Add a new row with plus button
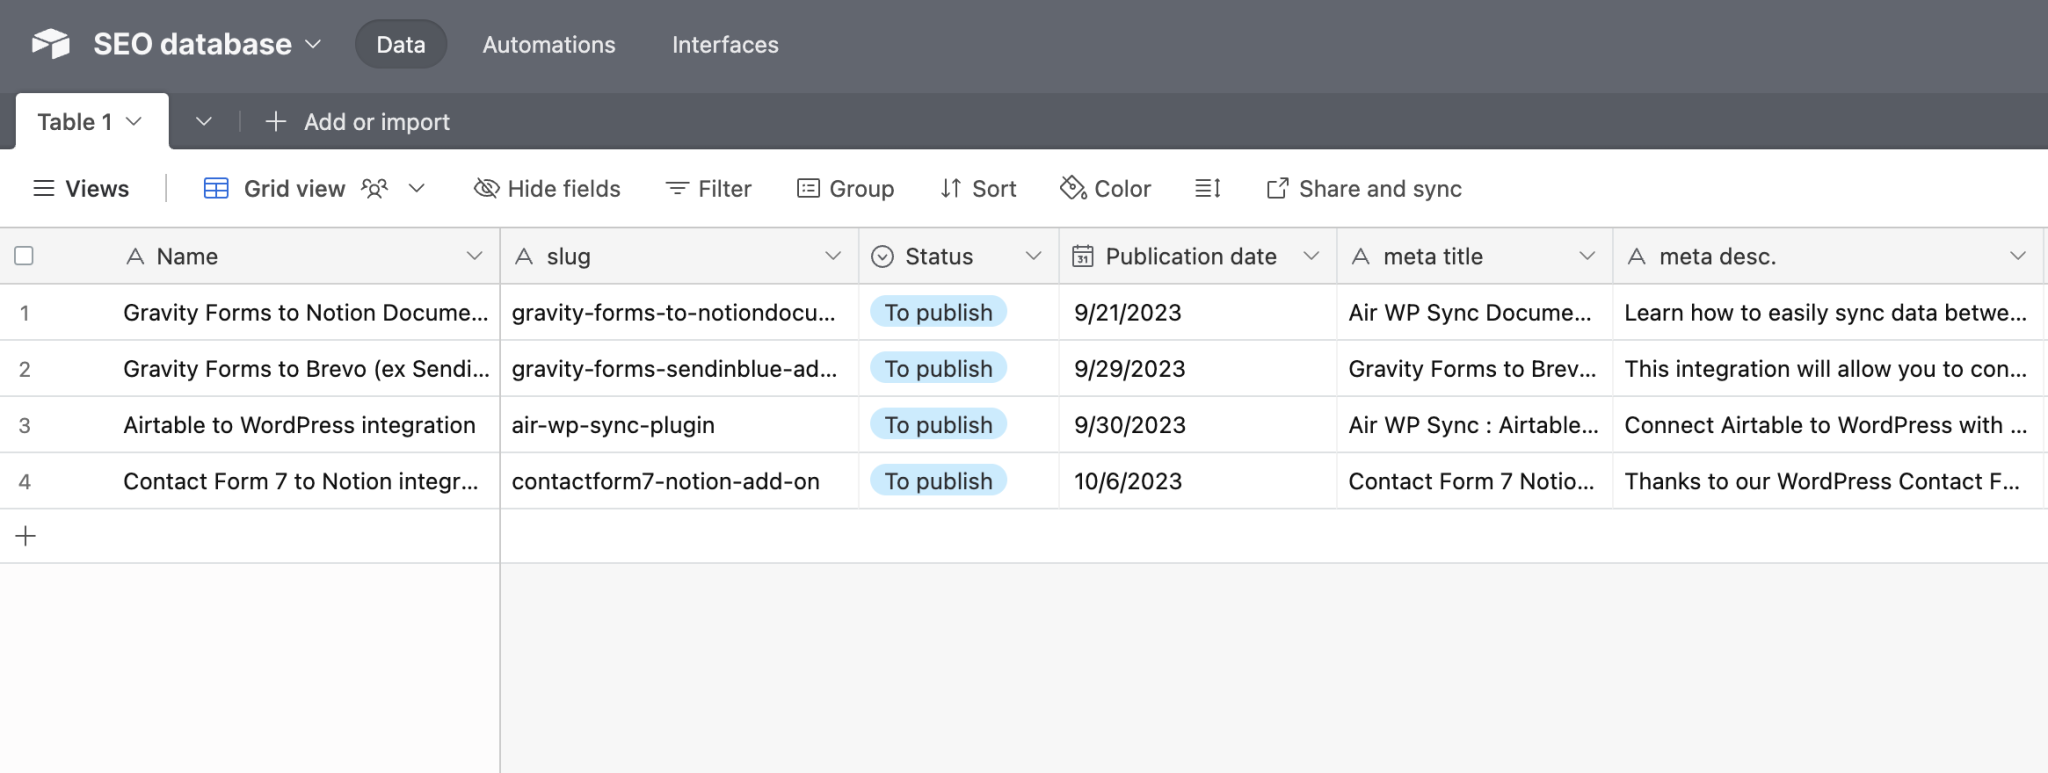 pyautogui.click(x=26, y=536)
